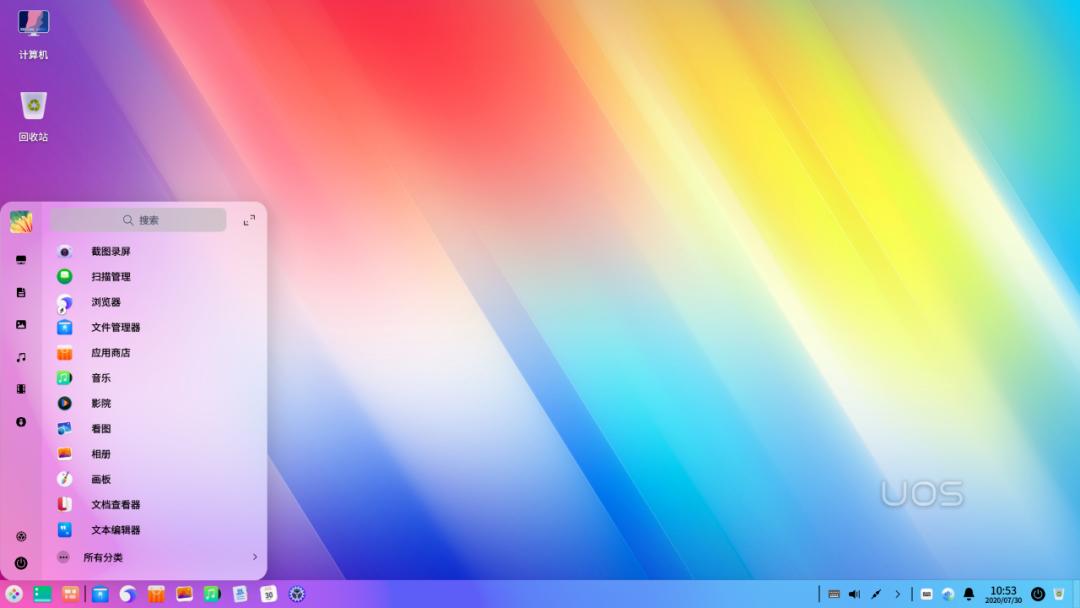Open the 画板 drawing app
1080x608 pixels.
point(100,479)
